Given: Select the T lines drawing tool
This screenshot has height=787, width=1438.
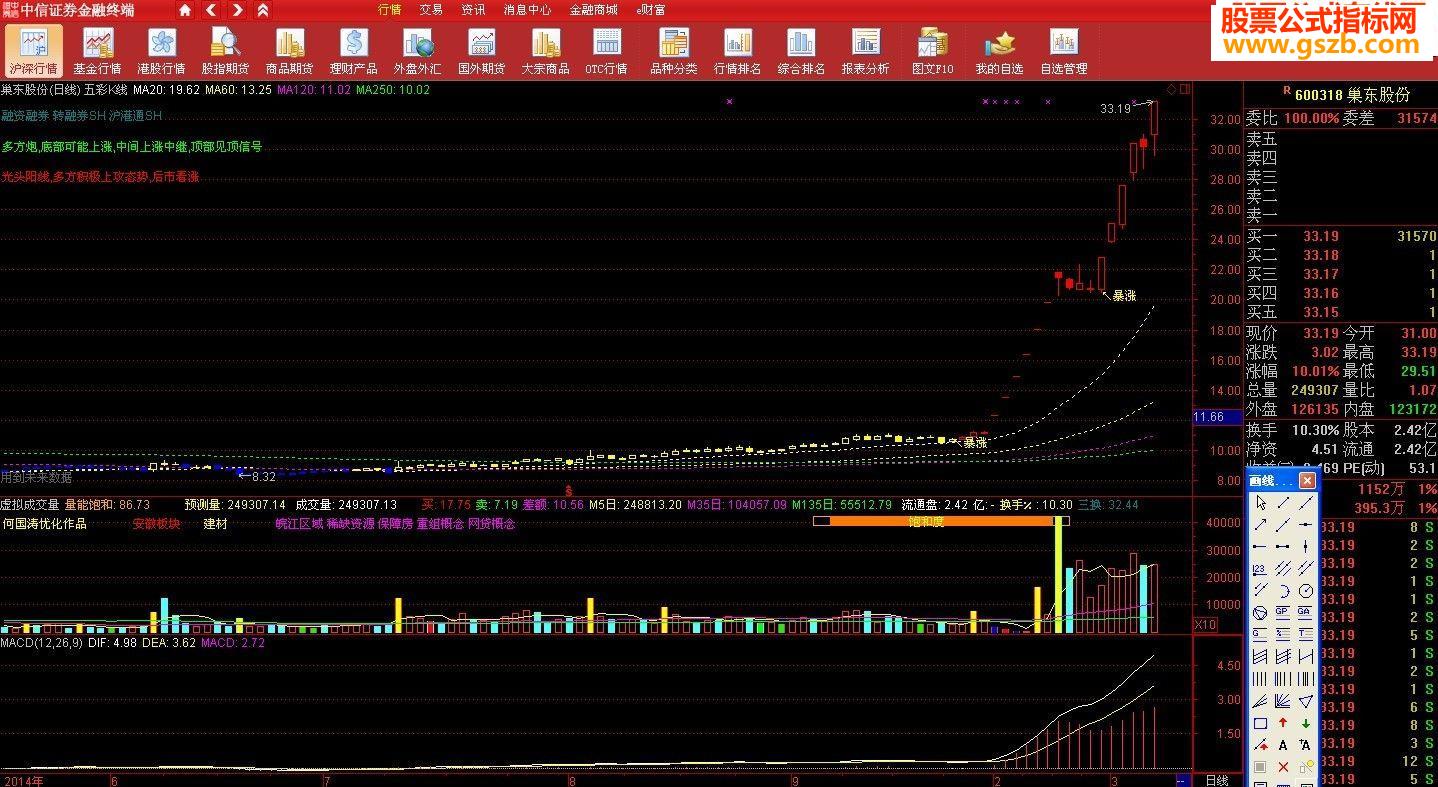Looking at the screenshot, I should point(1306,633).
